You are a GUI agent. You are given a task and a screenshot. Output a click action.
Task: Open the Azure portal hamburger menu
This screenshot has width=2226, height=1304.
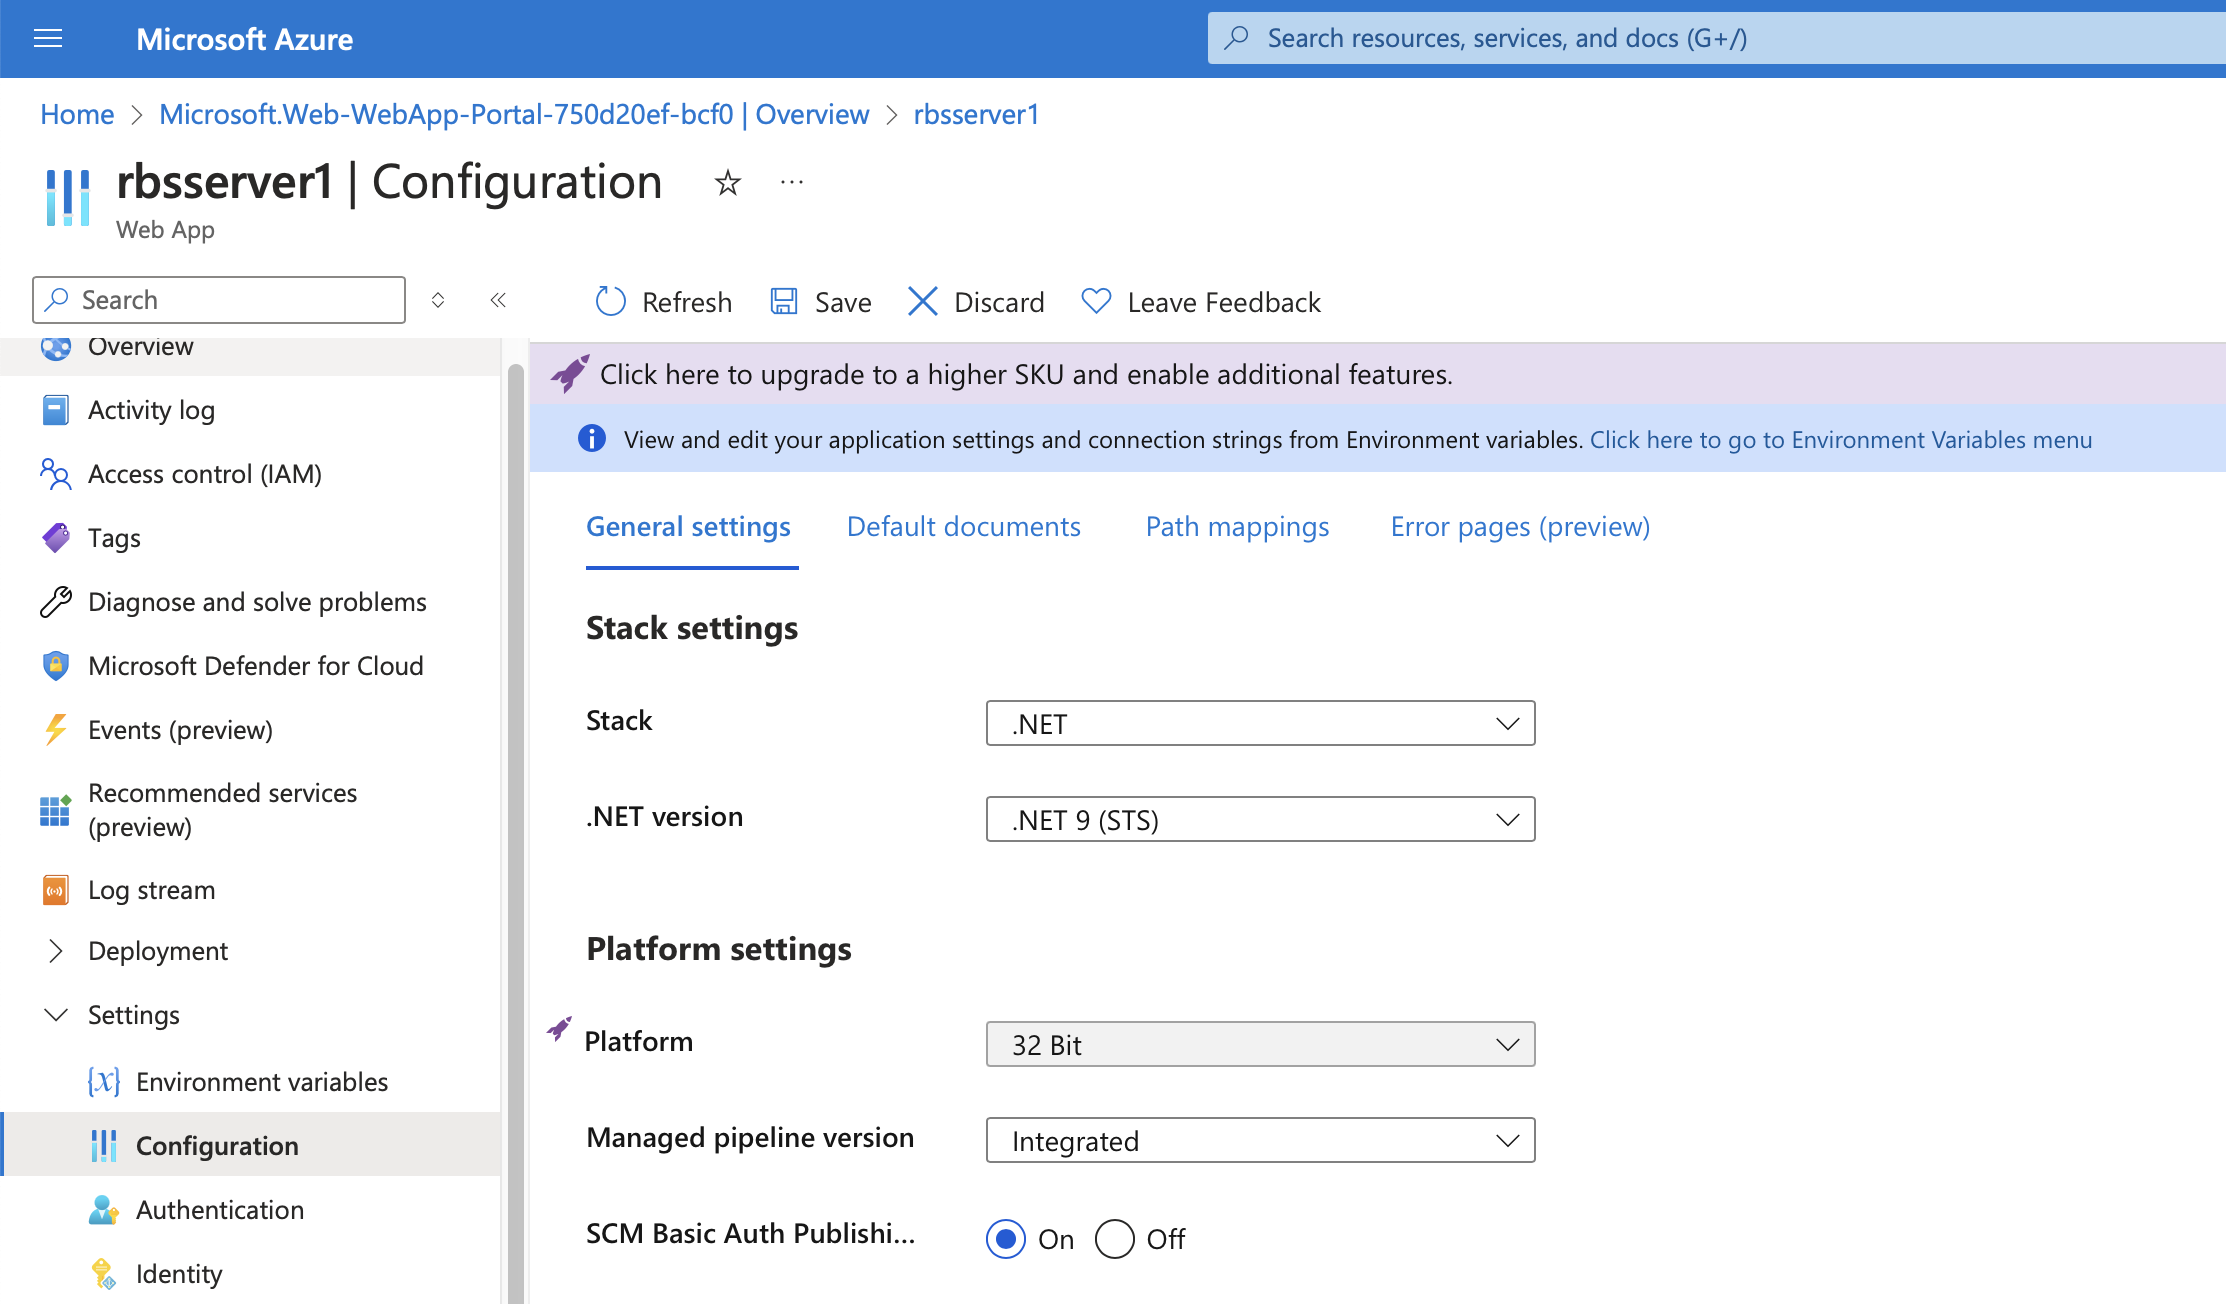pyautogui.click(x=48, y=39)
